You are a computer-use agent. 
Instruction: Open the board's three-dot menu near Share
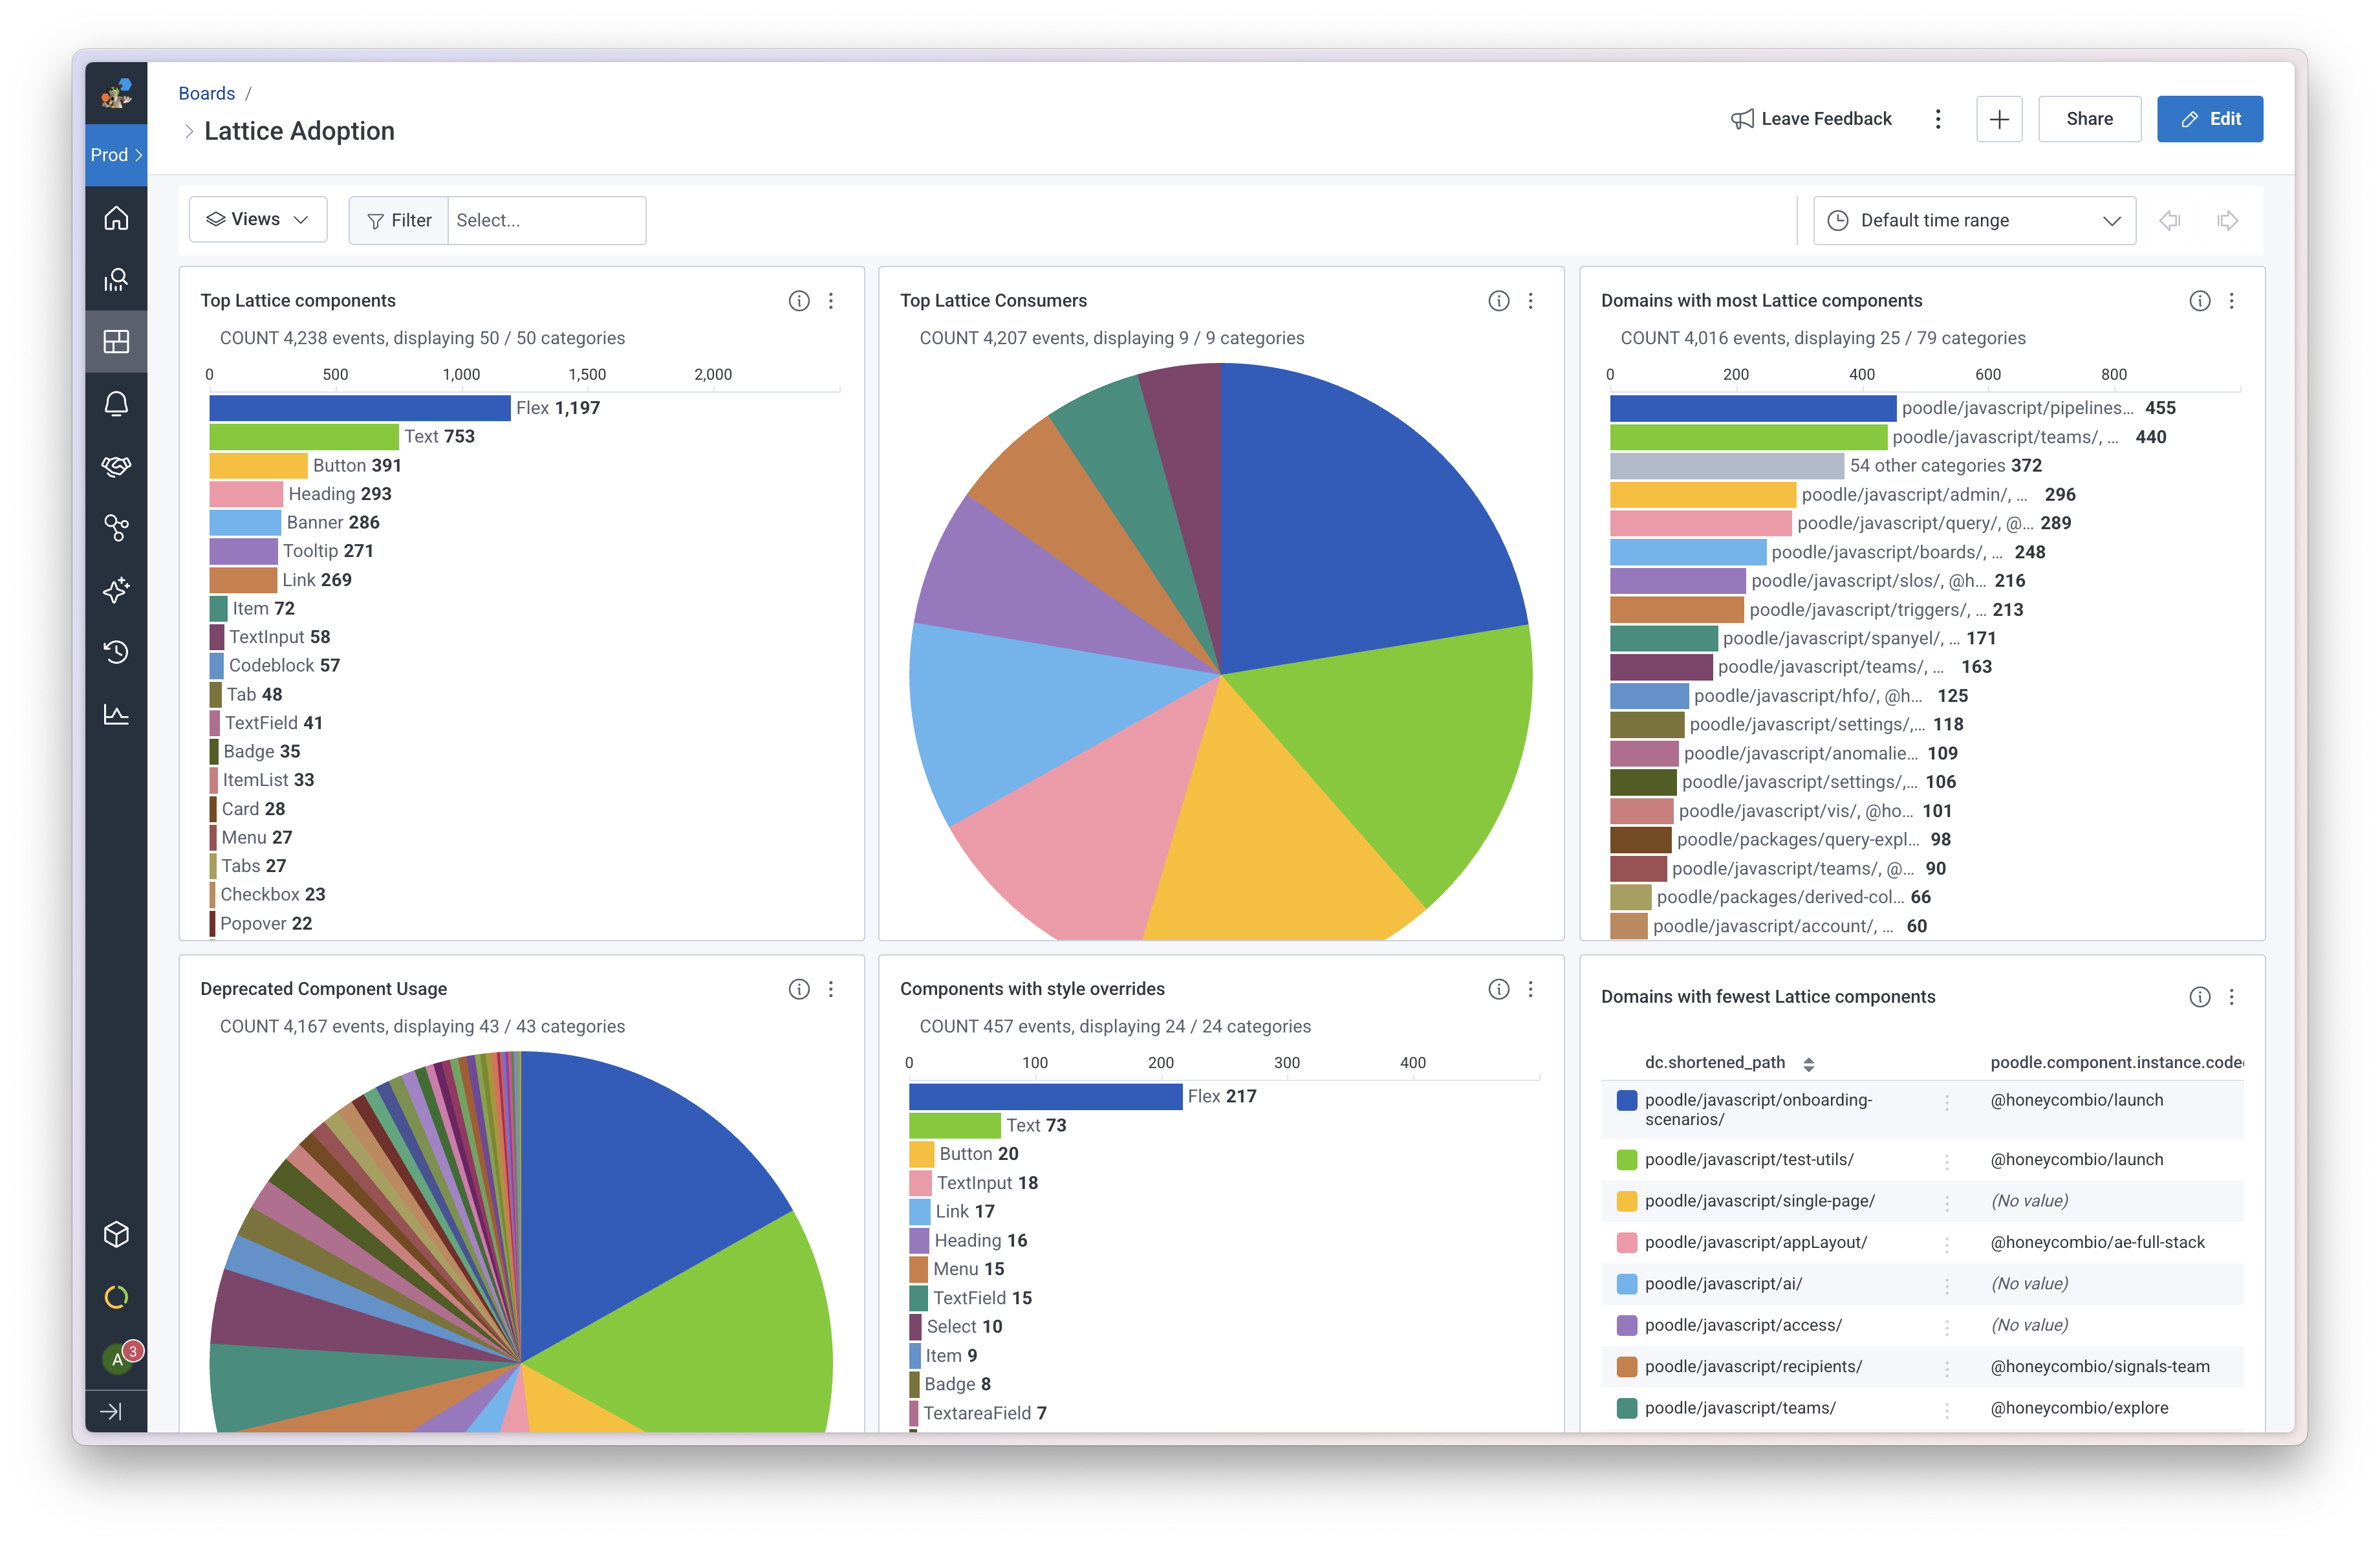coord(1938,119)
